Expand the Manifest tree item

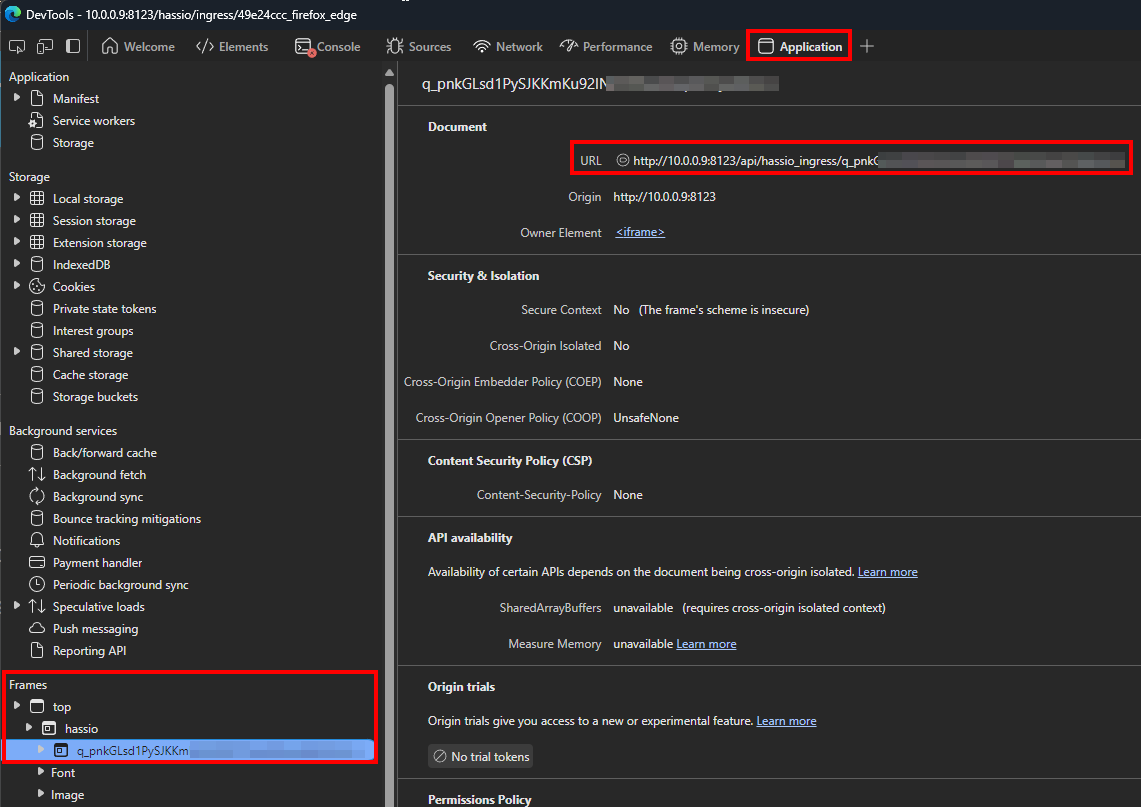(17, 98)
